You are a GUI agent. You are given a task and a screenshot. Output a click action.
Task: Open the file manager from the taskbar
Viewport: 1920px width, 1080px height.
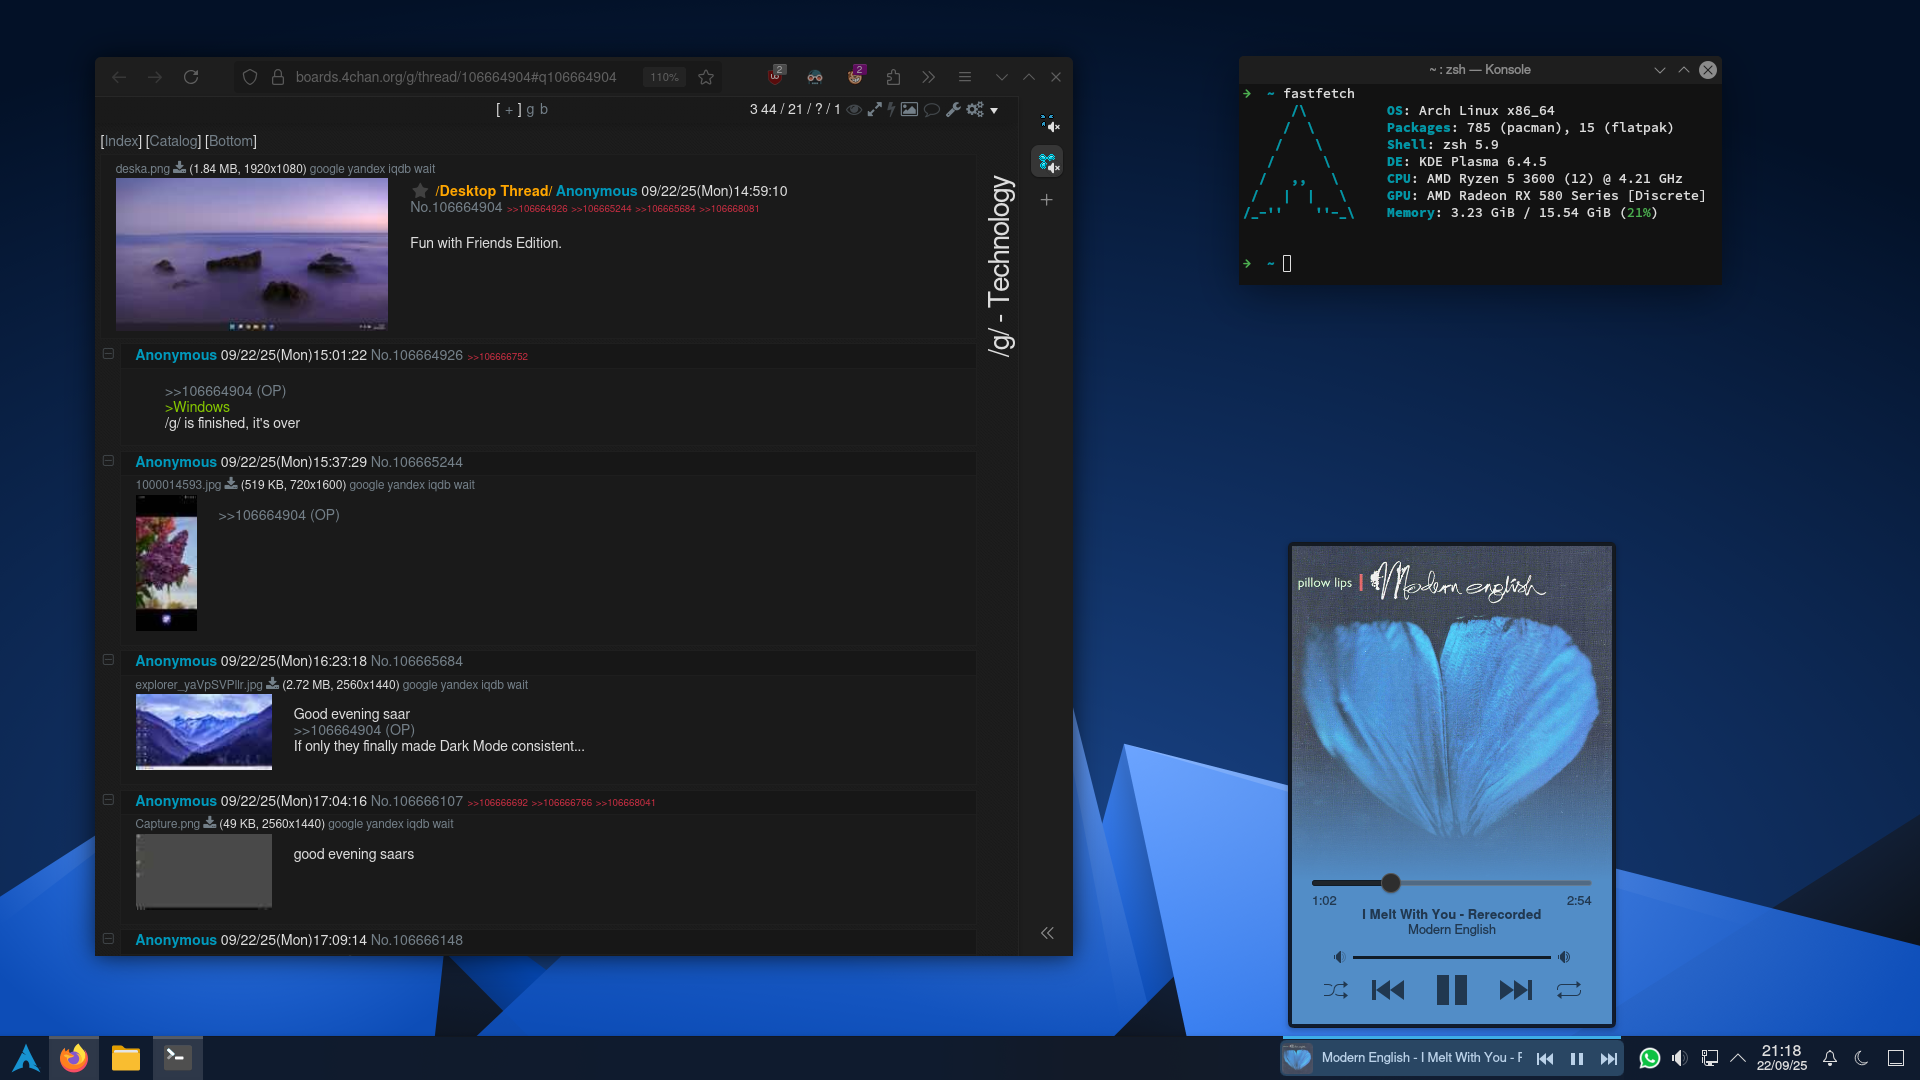pyautogui.click(x=126, y=1058)
